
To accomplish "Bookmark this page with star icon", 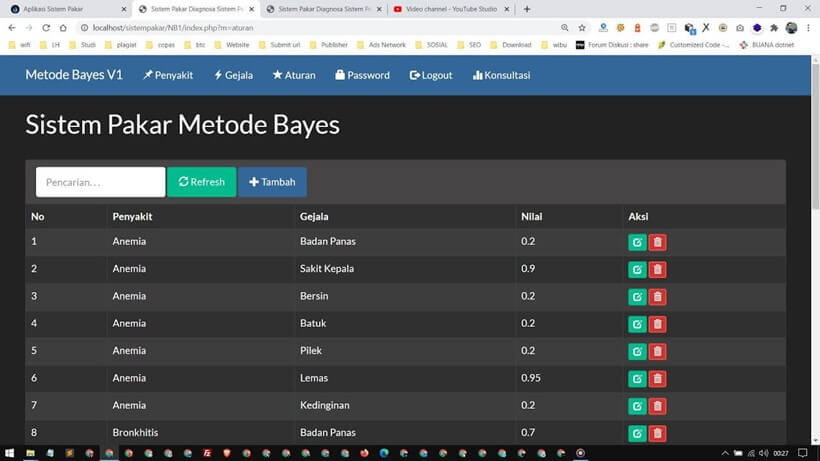I will [x=582, y=28].
